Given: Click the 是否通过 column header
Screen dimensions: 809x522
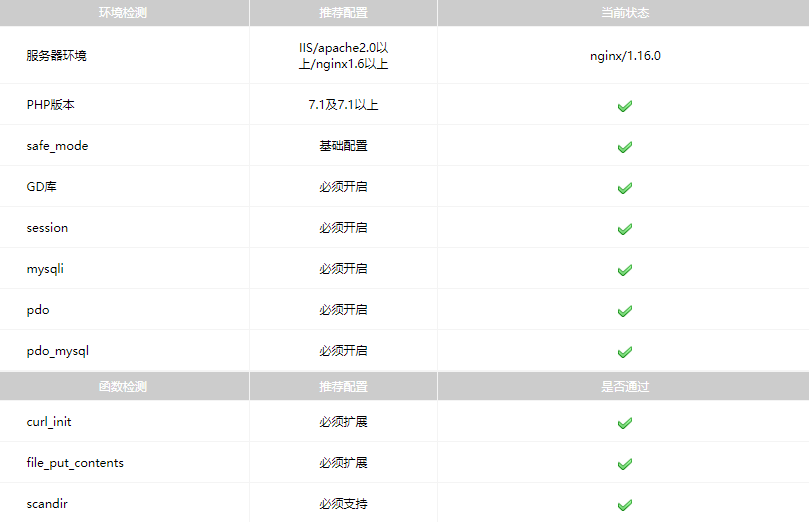Looking at the screenshot, I should coord(624,386).
